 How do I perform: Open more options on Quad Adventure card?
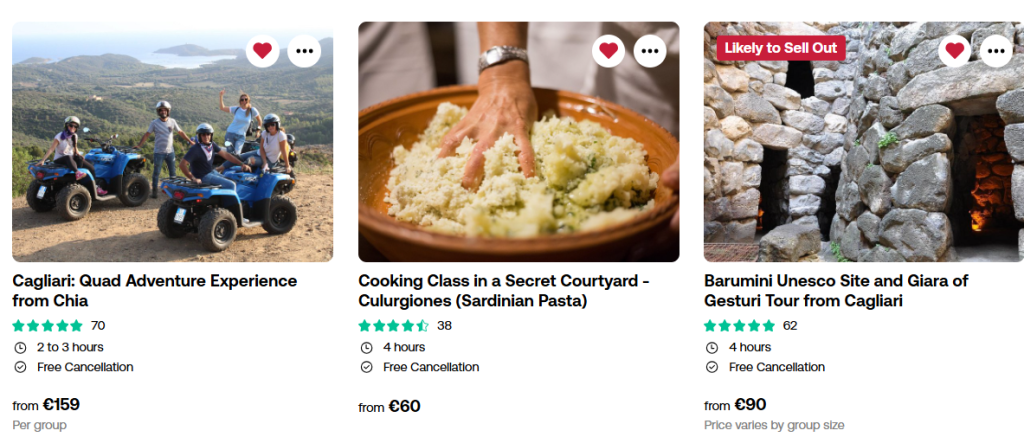[304, 50]
